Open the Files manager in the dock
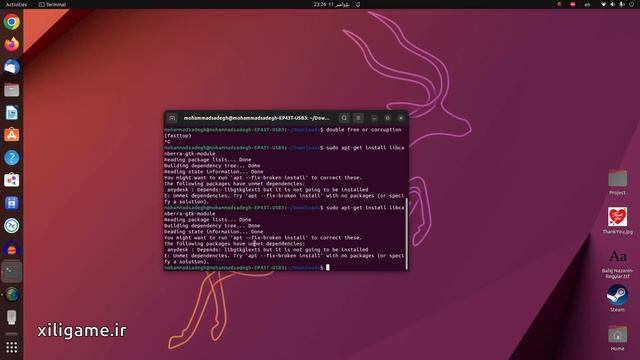 [11, 90]
